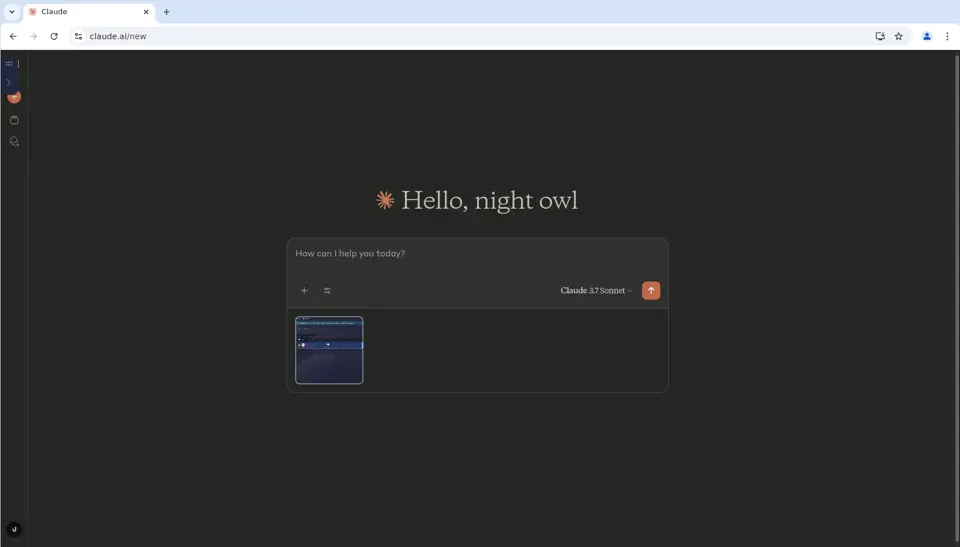
Task: Expand the sidebar with the chevron arrow
Action: click(x=9, y=82)
